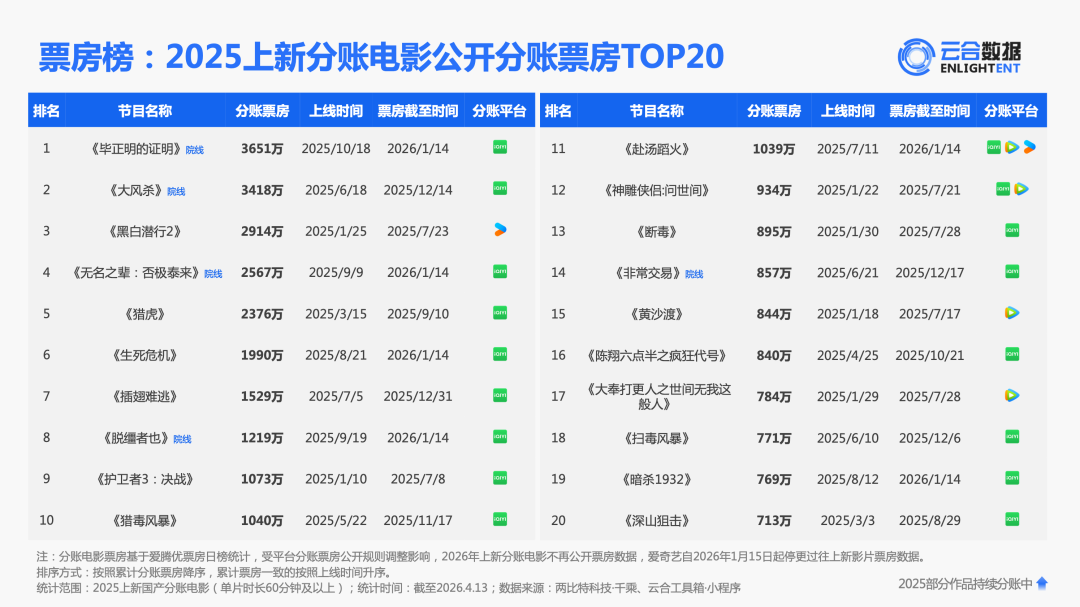
Task: Click the iQIYI icon in 《深山狙击》 row
Action: (1012, 519)
